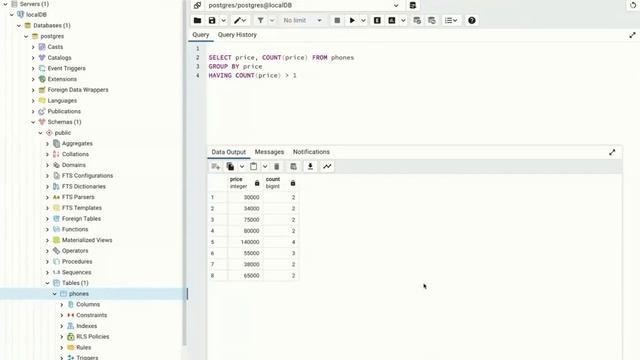Click the connection status link icon
Viewport: 640px width, 360px height.
click(x=197, y=5)
